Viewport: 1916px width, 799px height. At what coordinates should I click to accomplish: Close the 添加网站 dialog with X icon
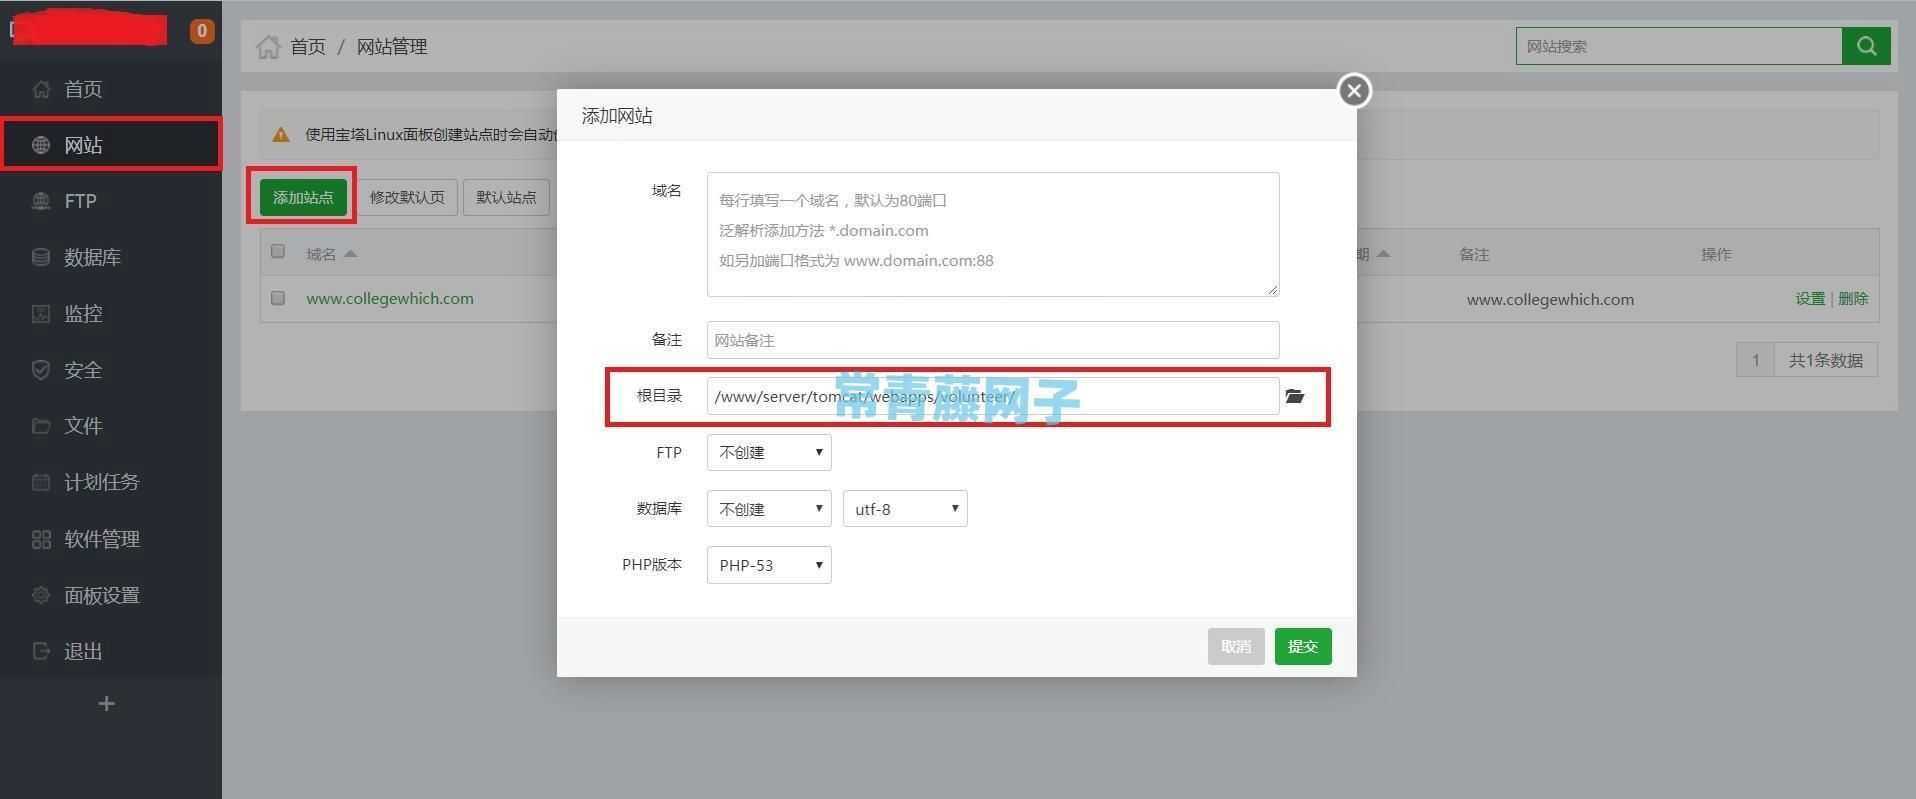[x=1354, y=91]
